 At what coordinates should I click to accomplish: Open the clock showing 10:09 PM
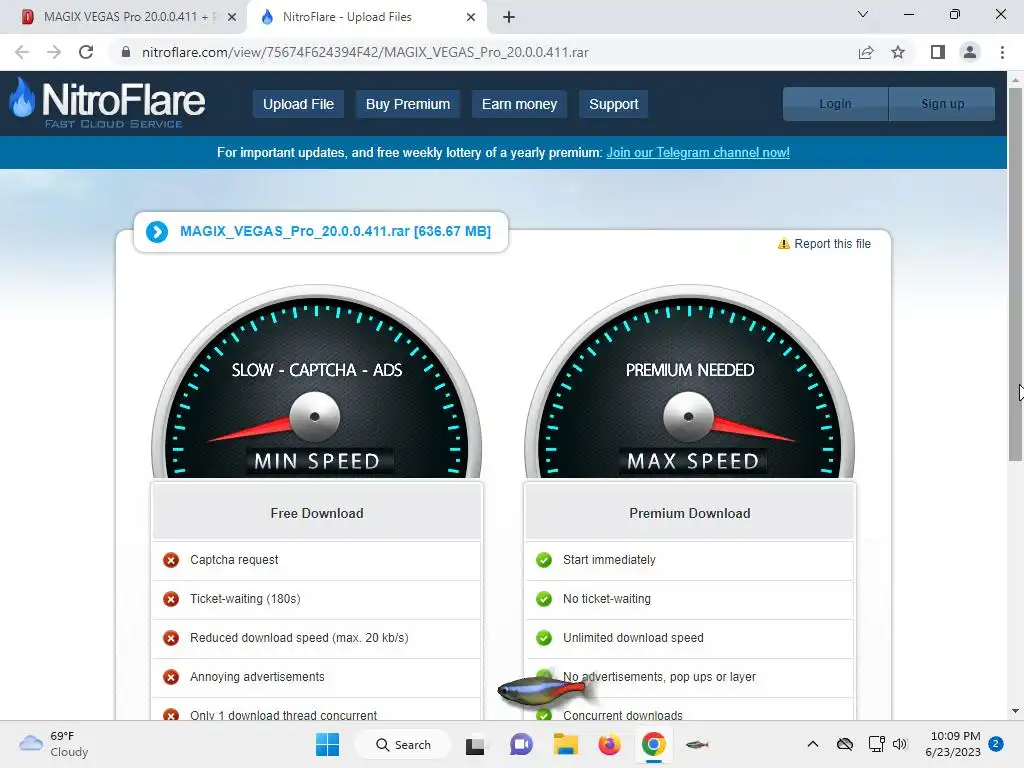click(953, 744)
